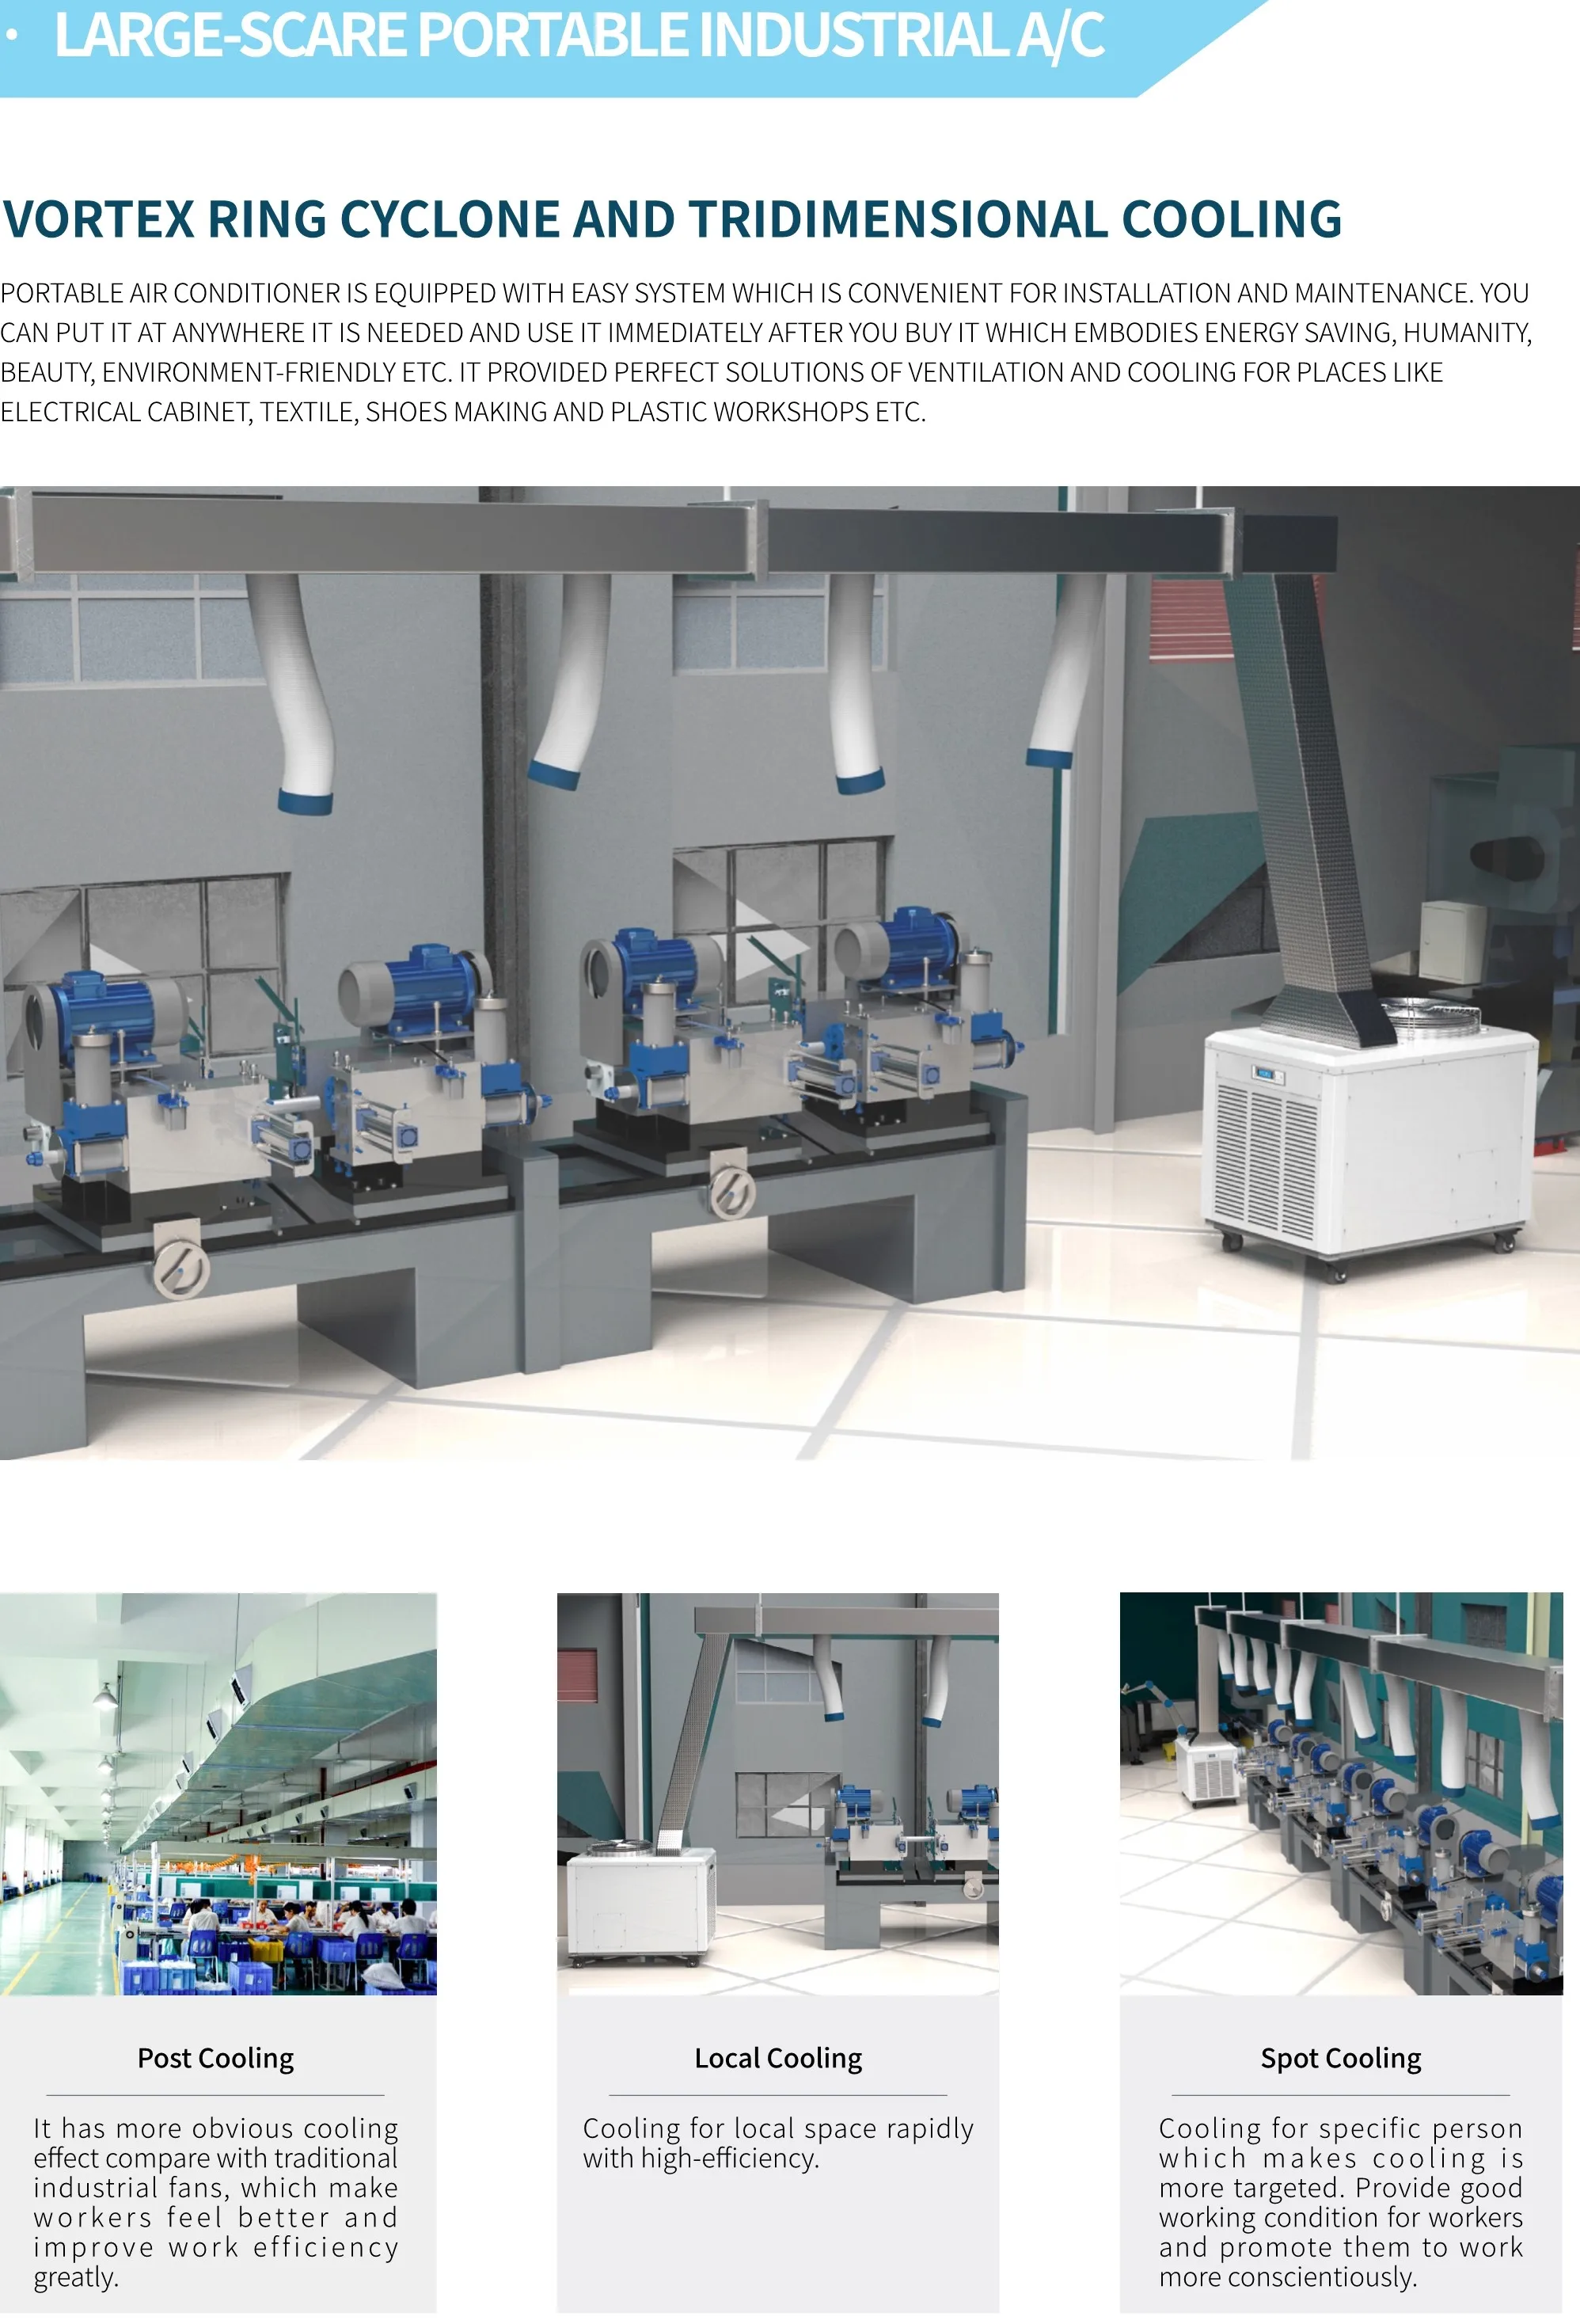Image resolution: width=1580 pixels, height=2324 pixels.
Task: Click the Post Cooling title
Action: pos(215,2058)
